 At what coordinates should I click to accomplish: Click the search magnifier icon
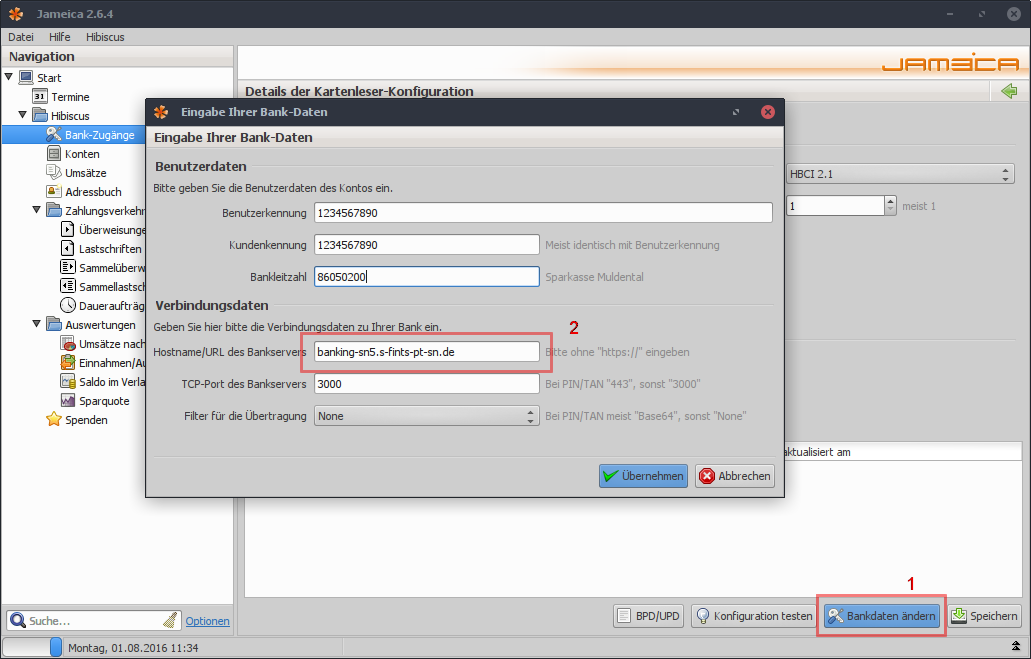[18, 620]
